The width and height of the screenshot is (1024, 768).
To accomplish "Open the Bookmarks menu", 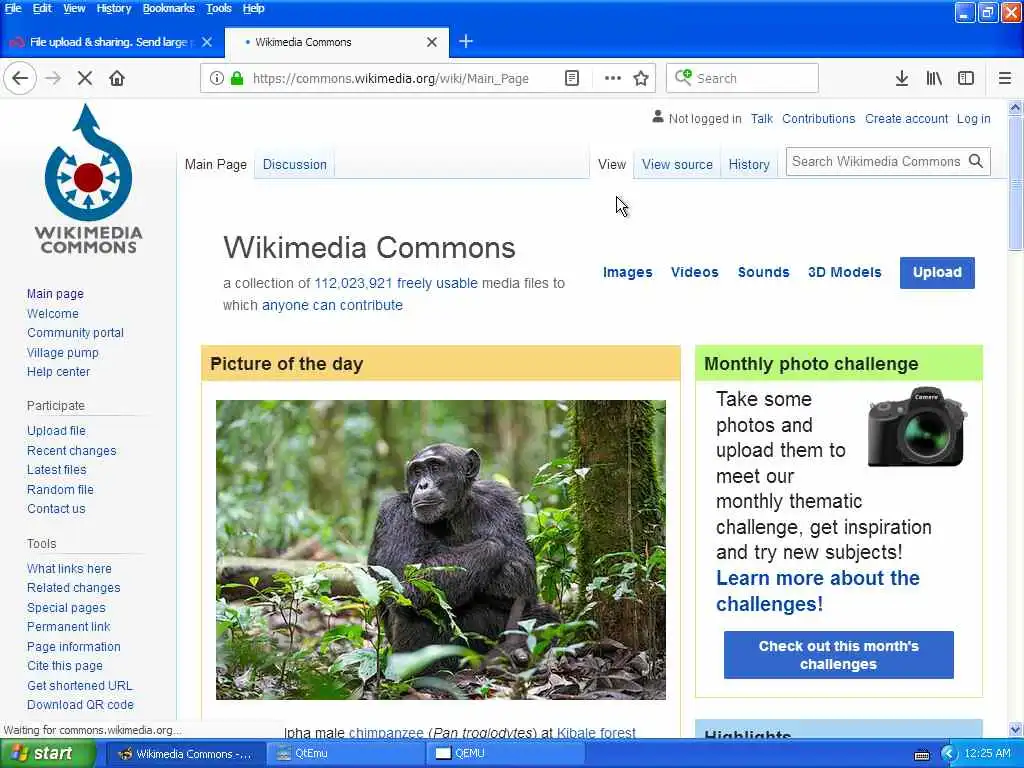I will pyautogui.click(x=168, y=8).
